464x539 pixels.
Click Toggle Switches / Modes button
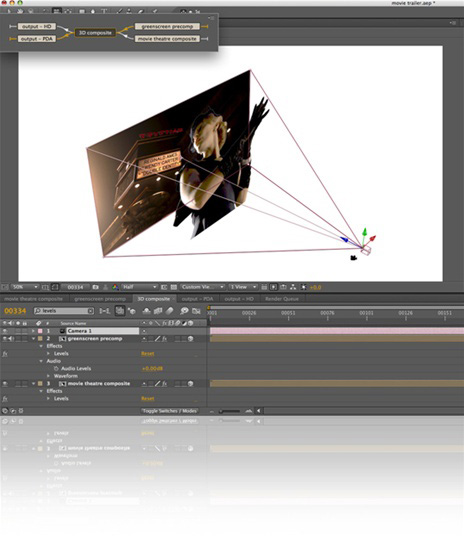(169, 411)
